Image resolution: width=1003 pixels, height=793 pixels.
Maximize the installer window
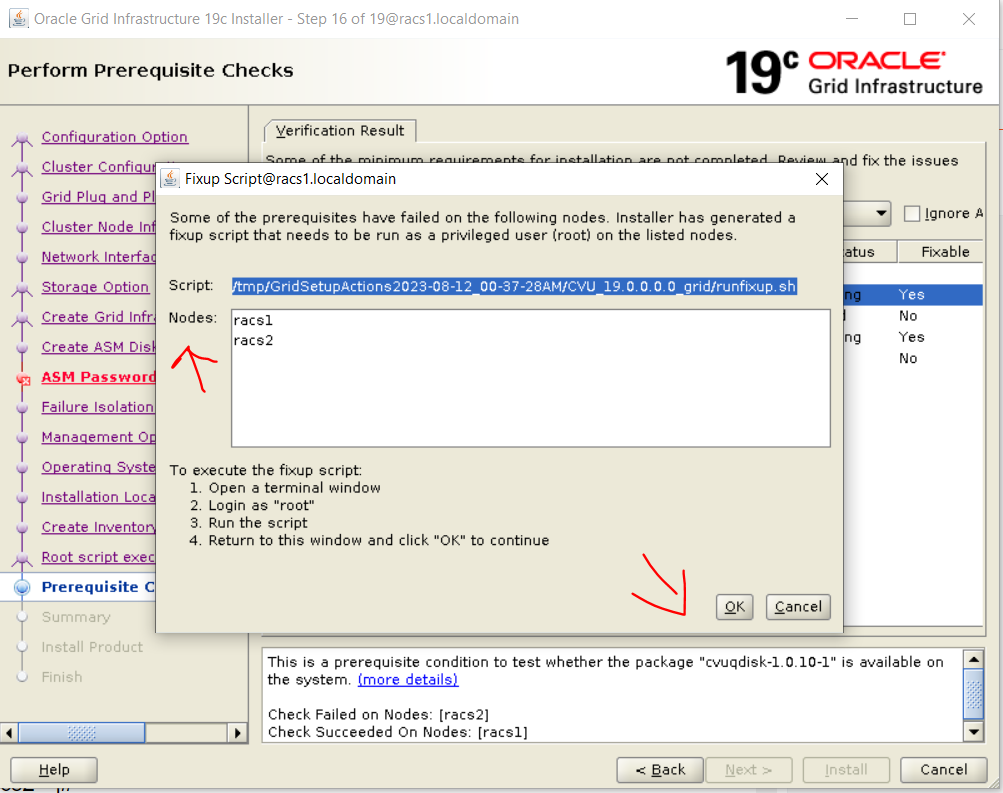(x=910, y=19)
